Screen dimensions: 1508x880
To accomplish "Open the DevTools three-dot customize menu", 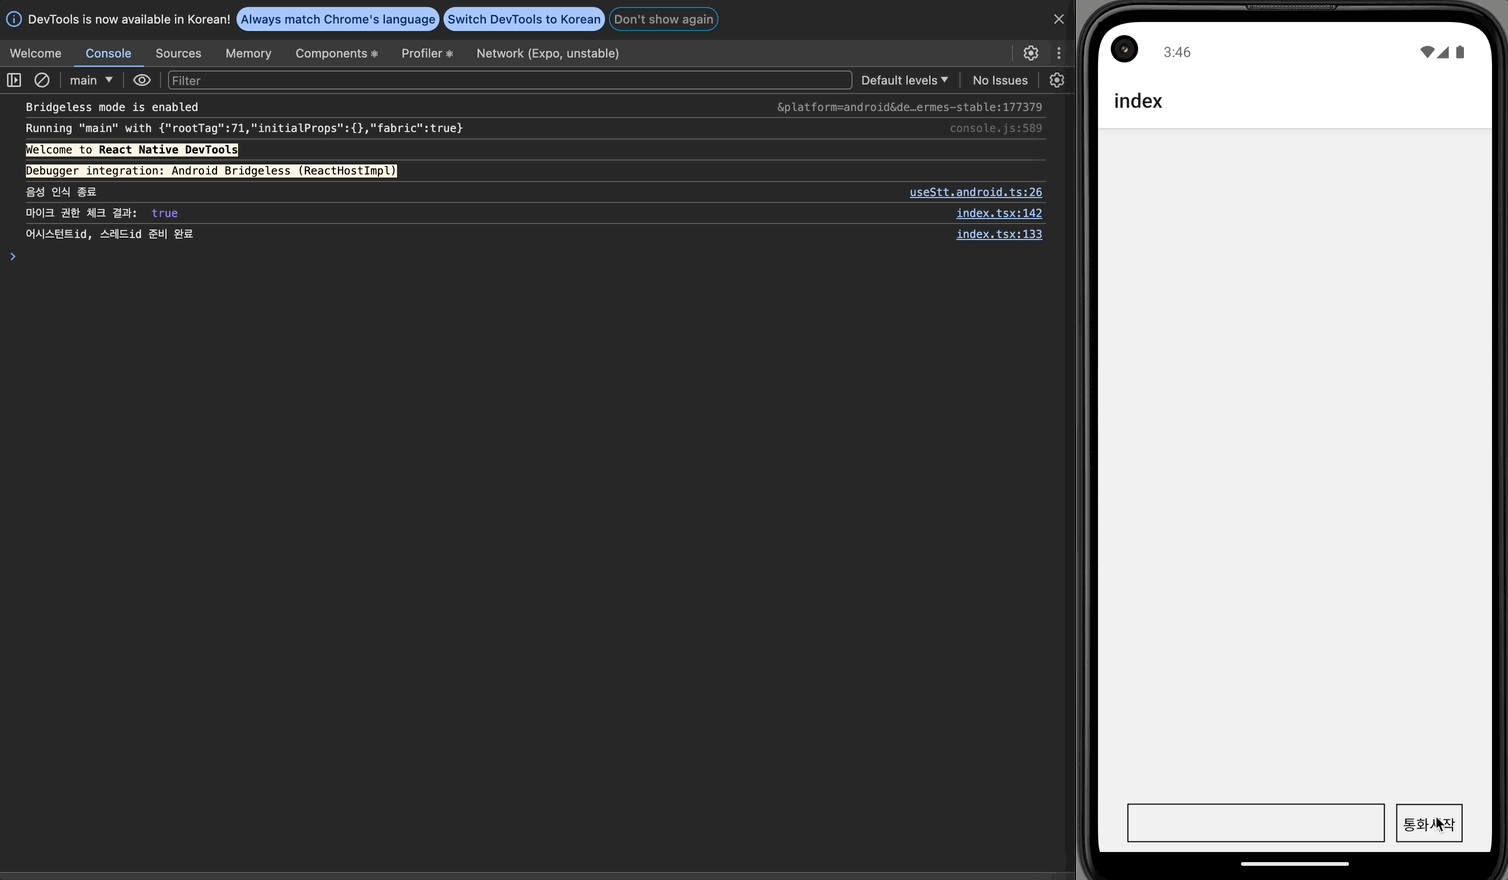I will 1059,53.
